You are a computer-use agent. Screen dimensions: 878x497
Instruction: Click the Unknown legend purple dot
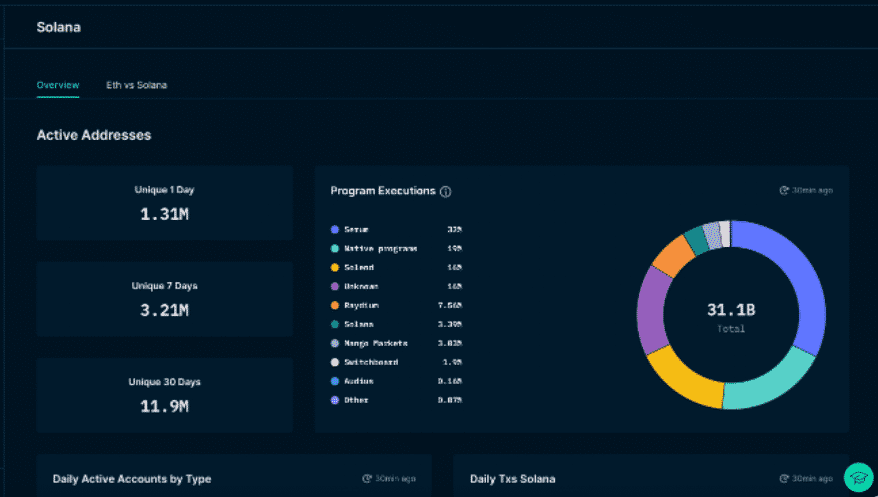pos(335,287)
